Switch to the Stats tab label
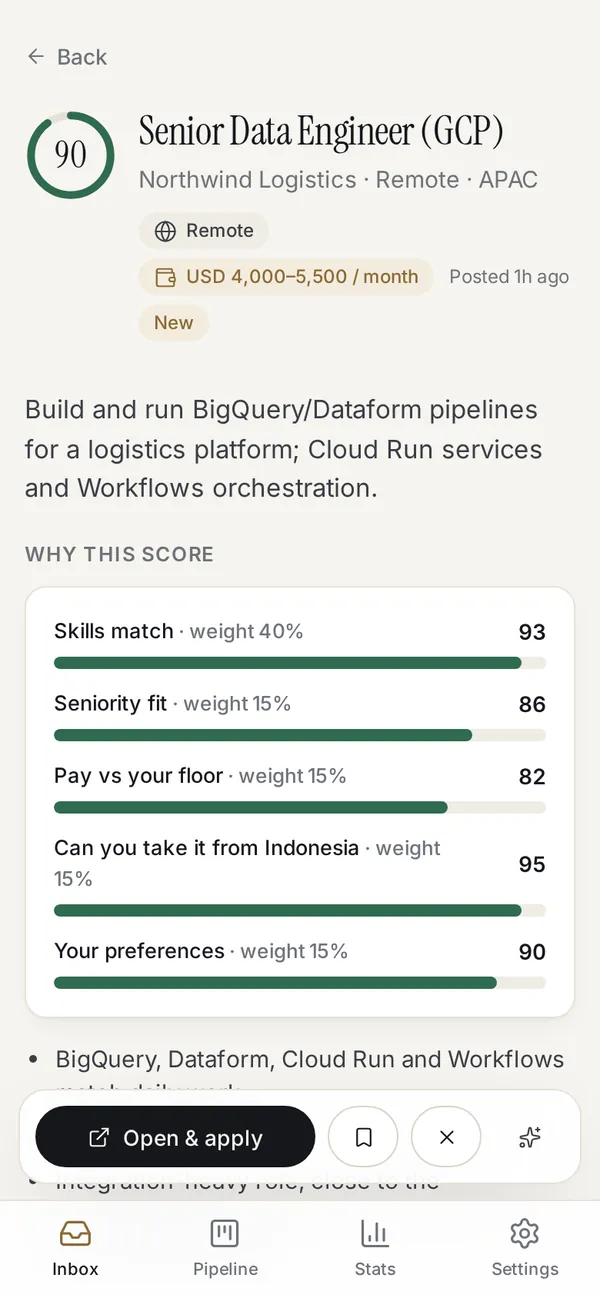 (375, 1269)
